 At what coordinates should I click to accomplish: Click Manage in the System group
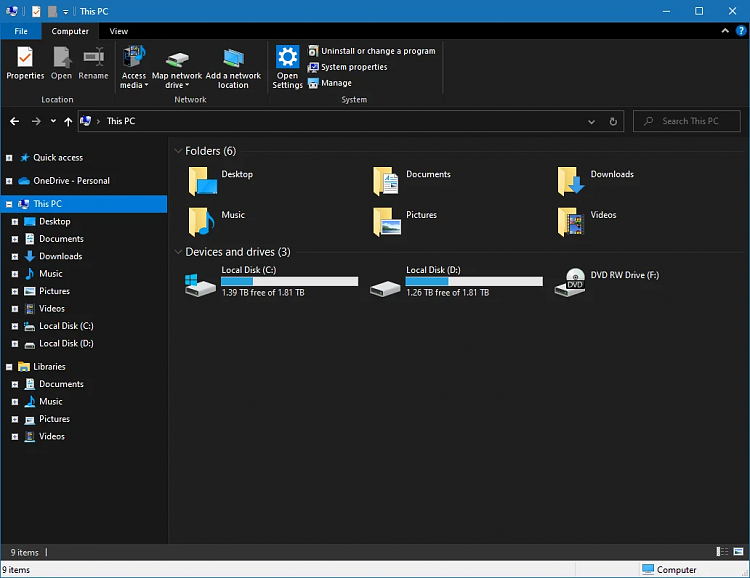[x=330, y=83]
